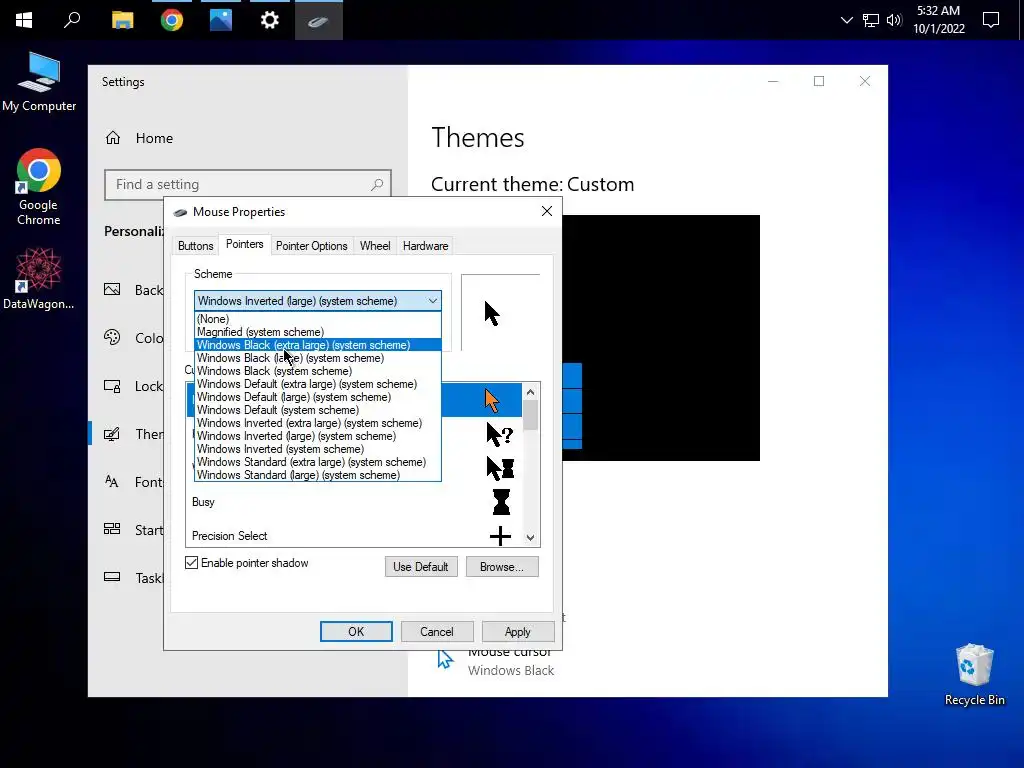Choose Windows Black (large) scheme

click(317, 358)
